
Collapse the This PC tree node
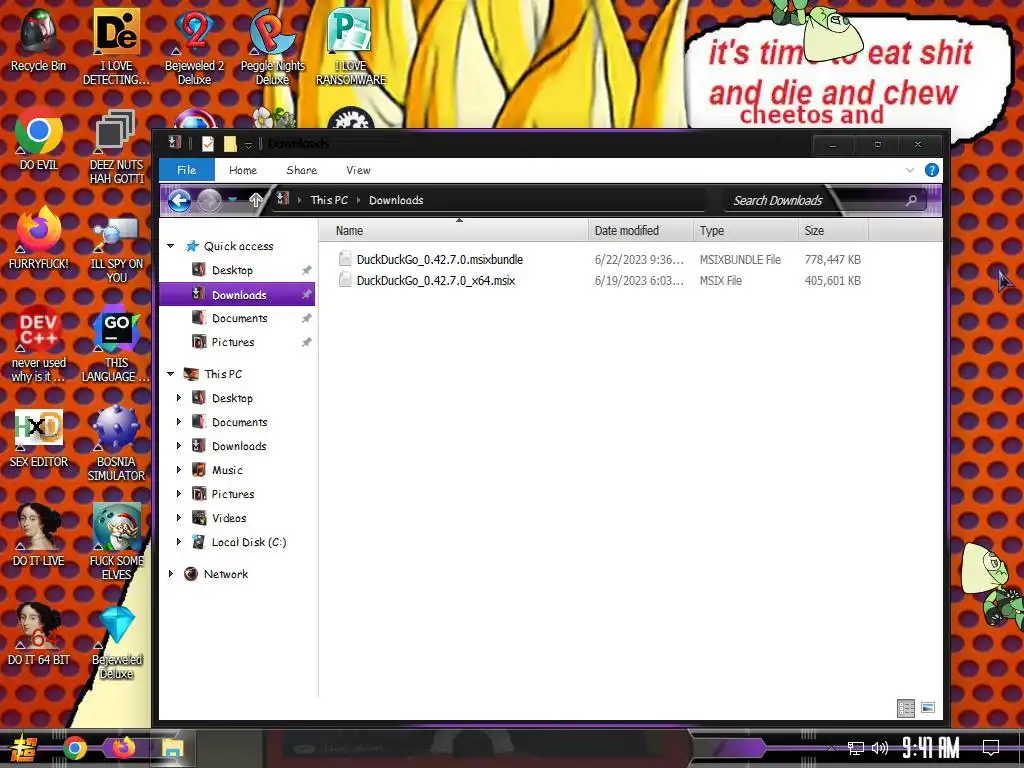pyautogui.click(x=170, y=374)
